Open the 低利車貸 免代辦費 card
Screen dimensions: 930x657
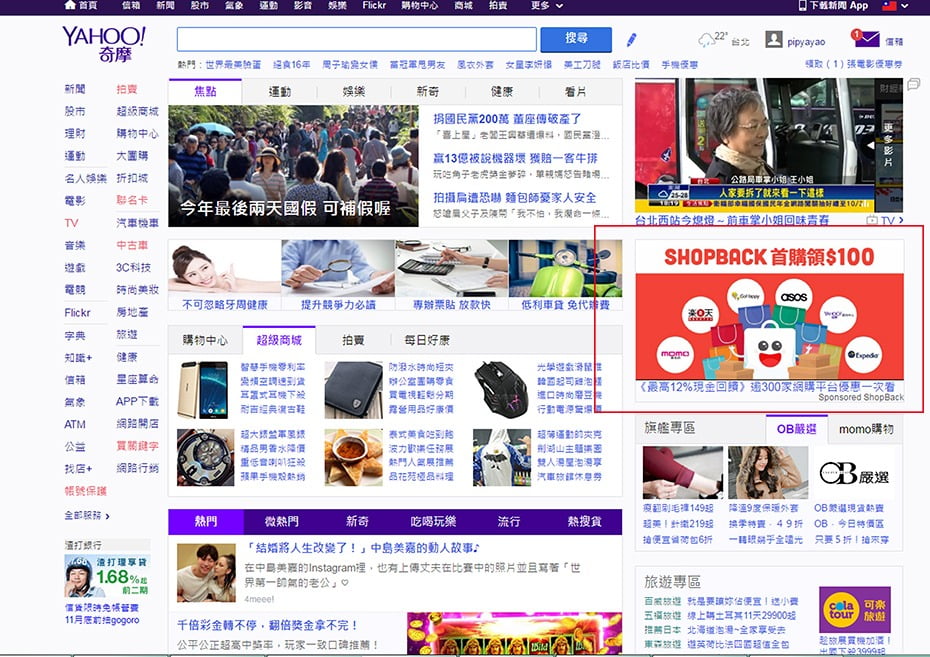[565, 275]
